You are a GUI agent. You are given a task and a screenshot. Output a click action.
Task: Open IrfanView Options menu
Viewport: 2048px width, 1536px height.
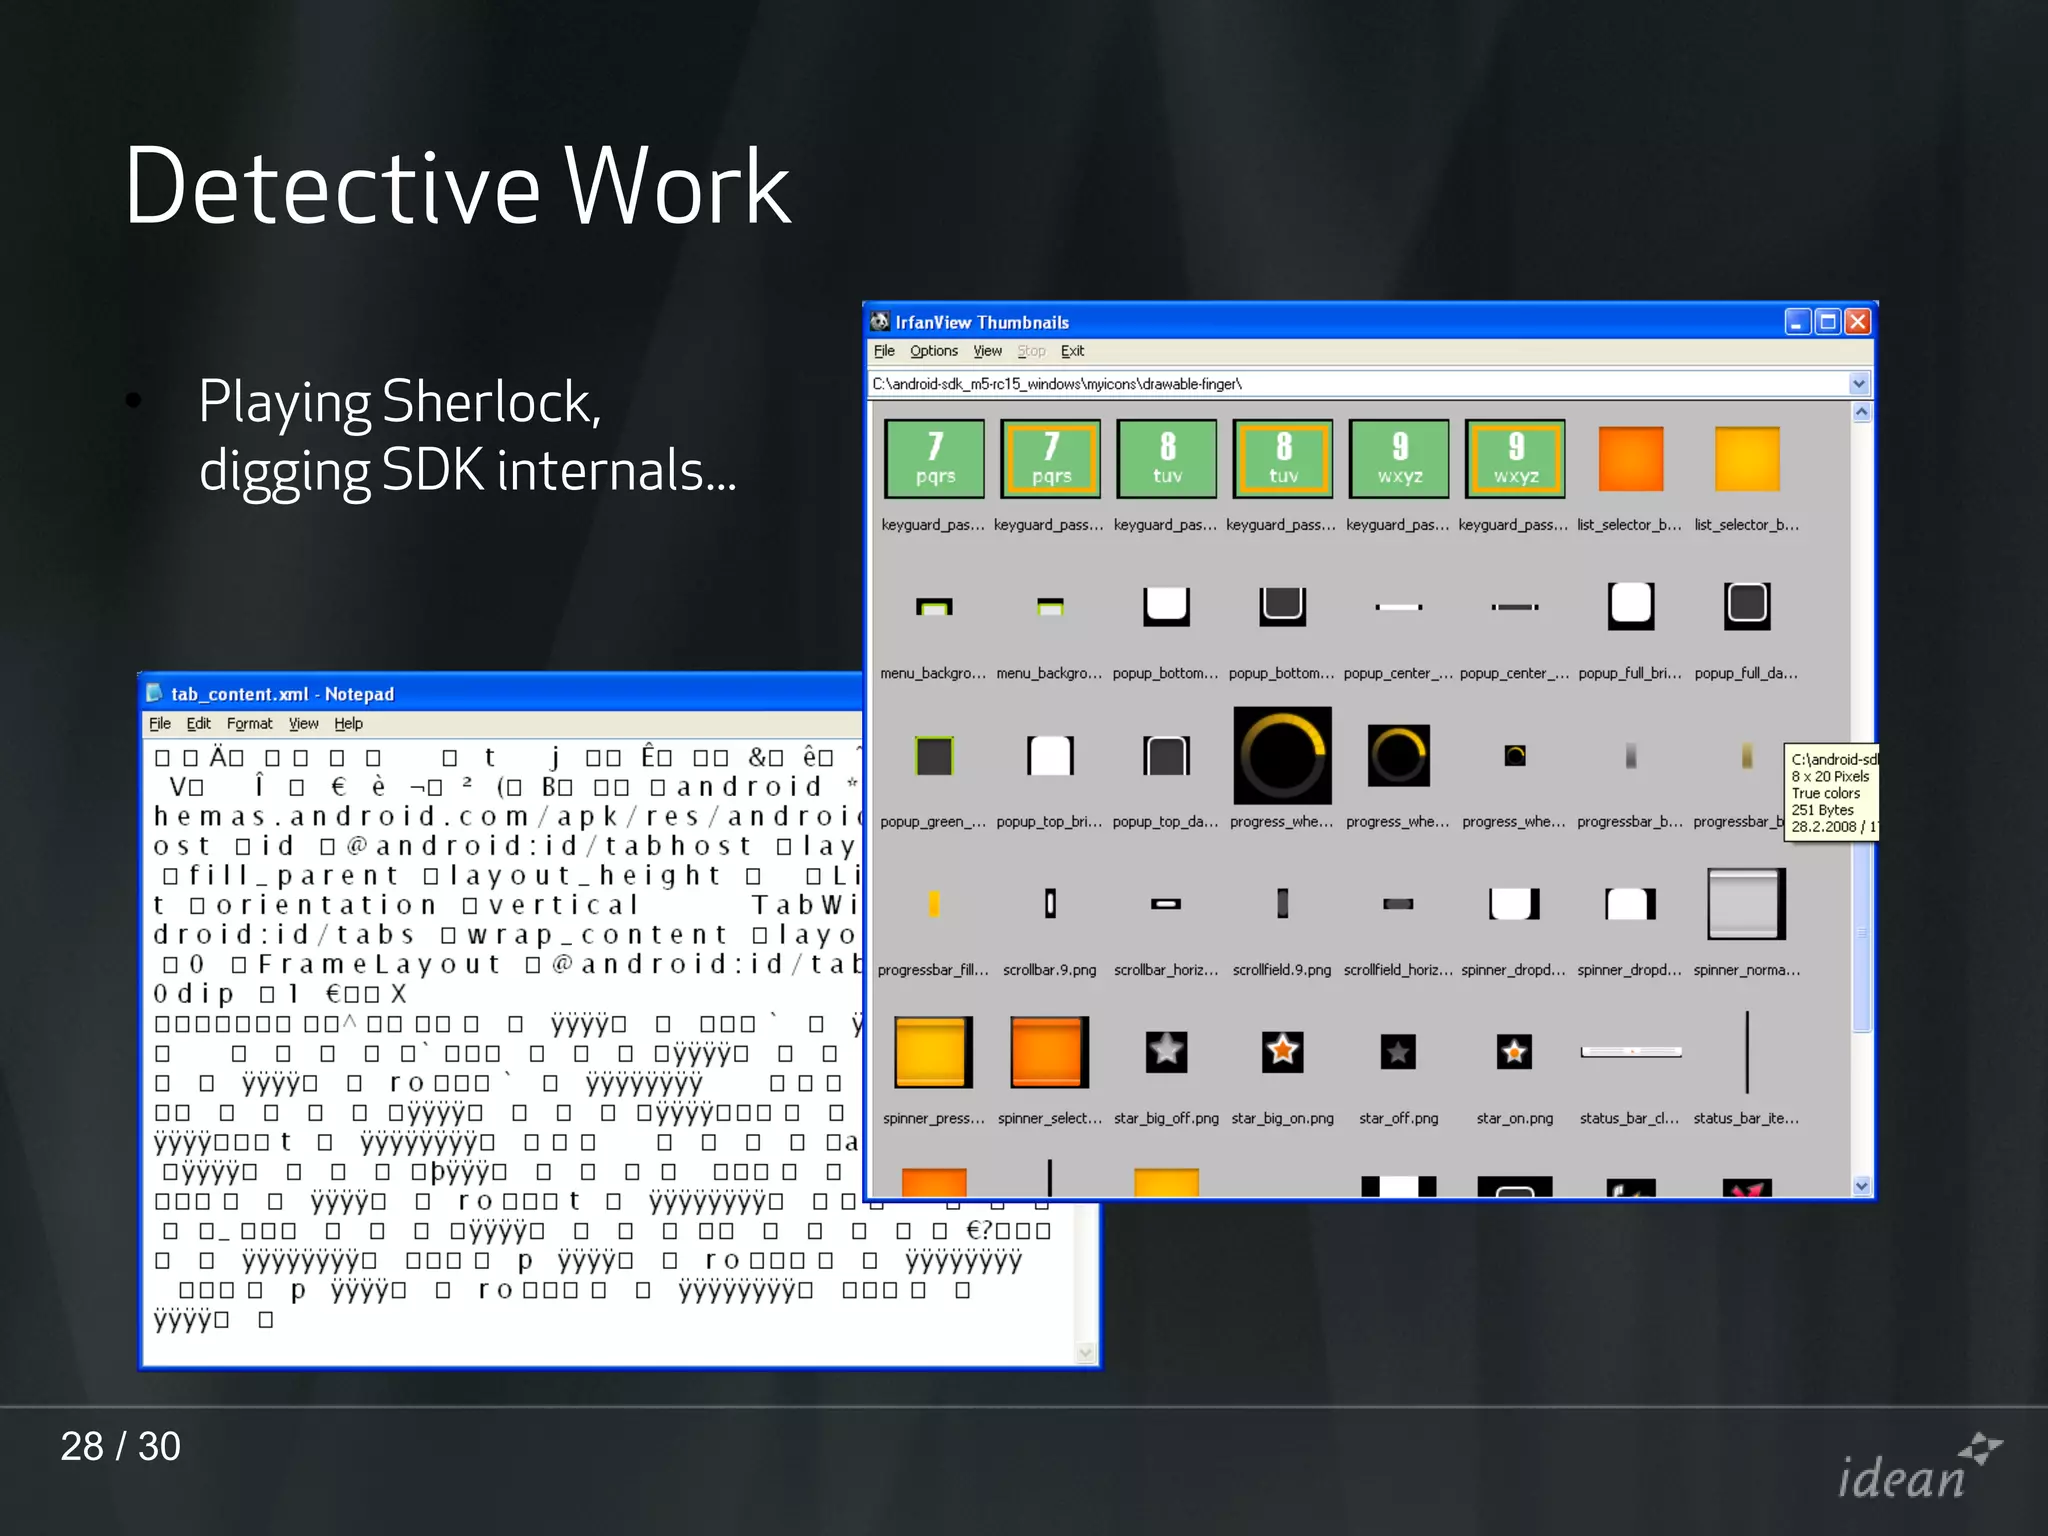click(x=933, y=351)
